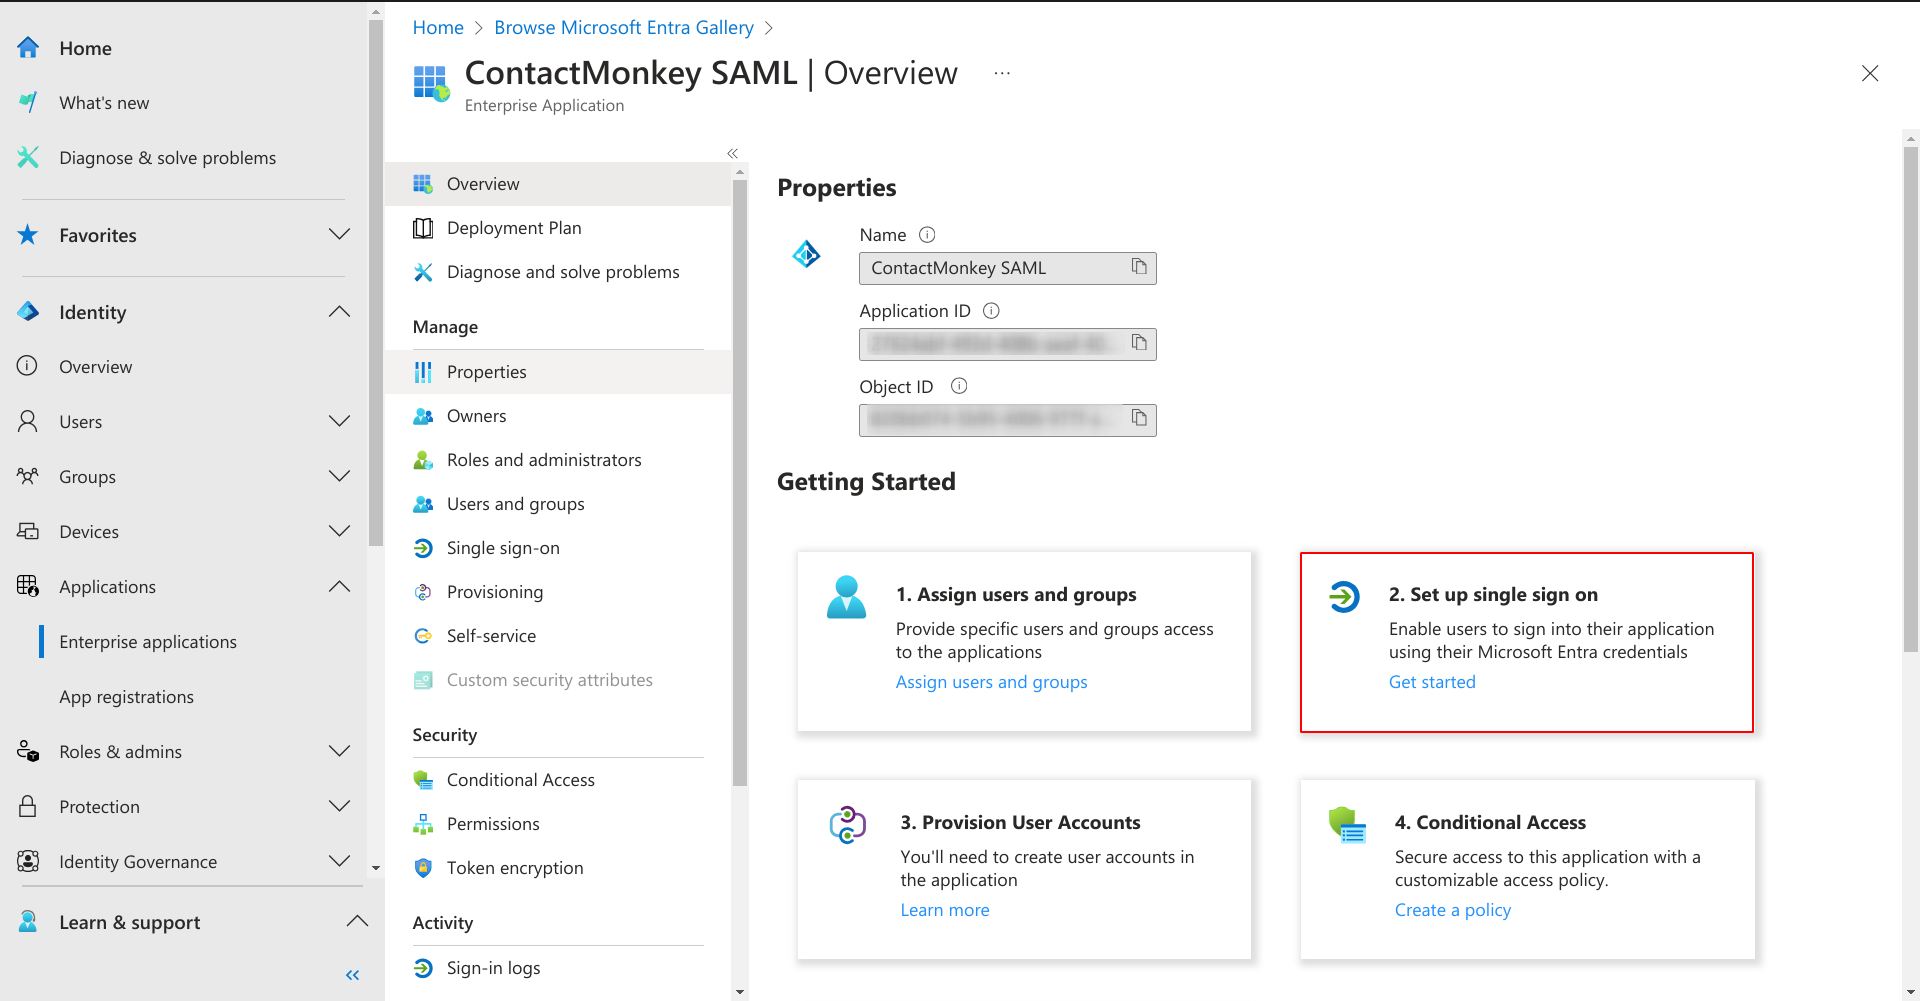Click Get started for single sign on
1920x1001 pixels.
click(x=1432, y=682)
